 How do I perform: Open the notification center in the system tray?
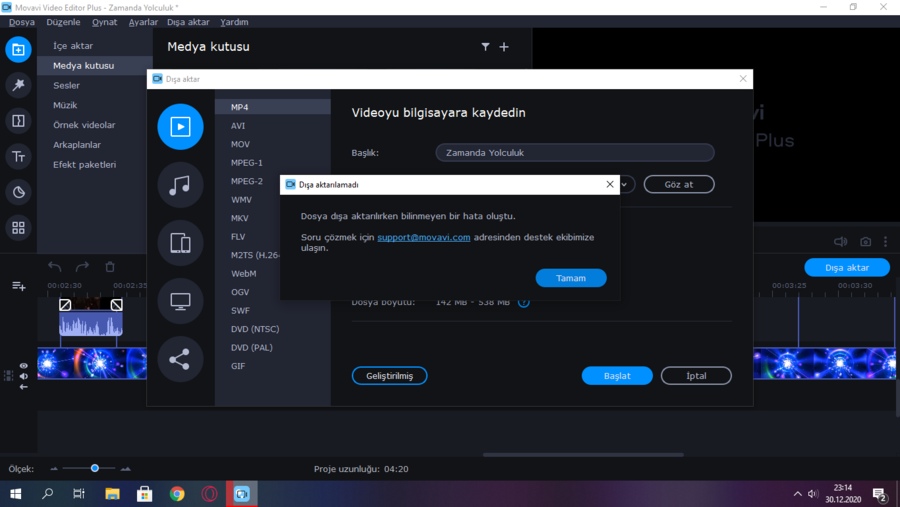click(880, 494)
